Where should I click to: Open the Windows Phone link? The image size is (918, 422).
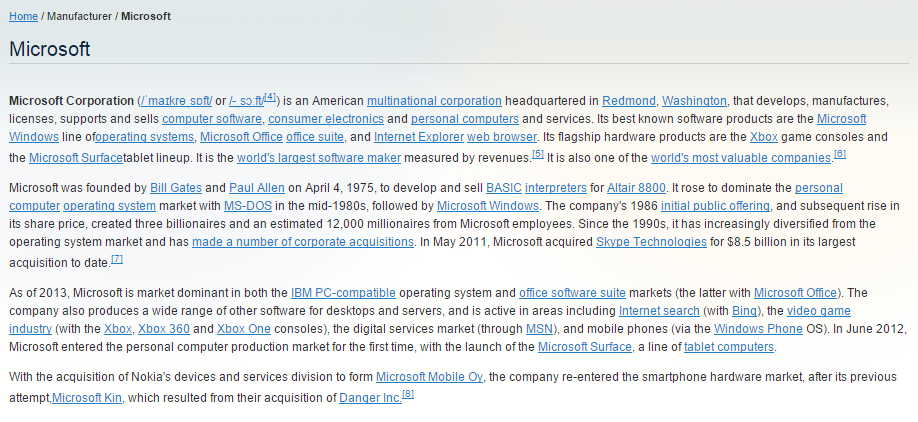pos(758,329)
